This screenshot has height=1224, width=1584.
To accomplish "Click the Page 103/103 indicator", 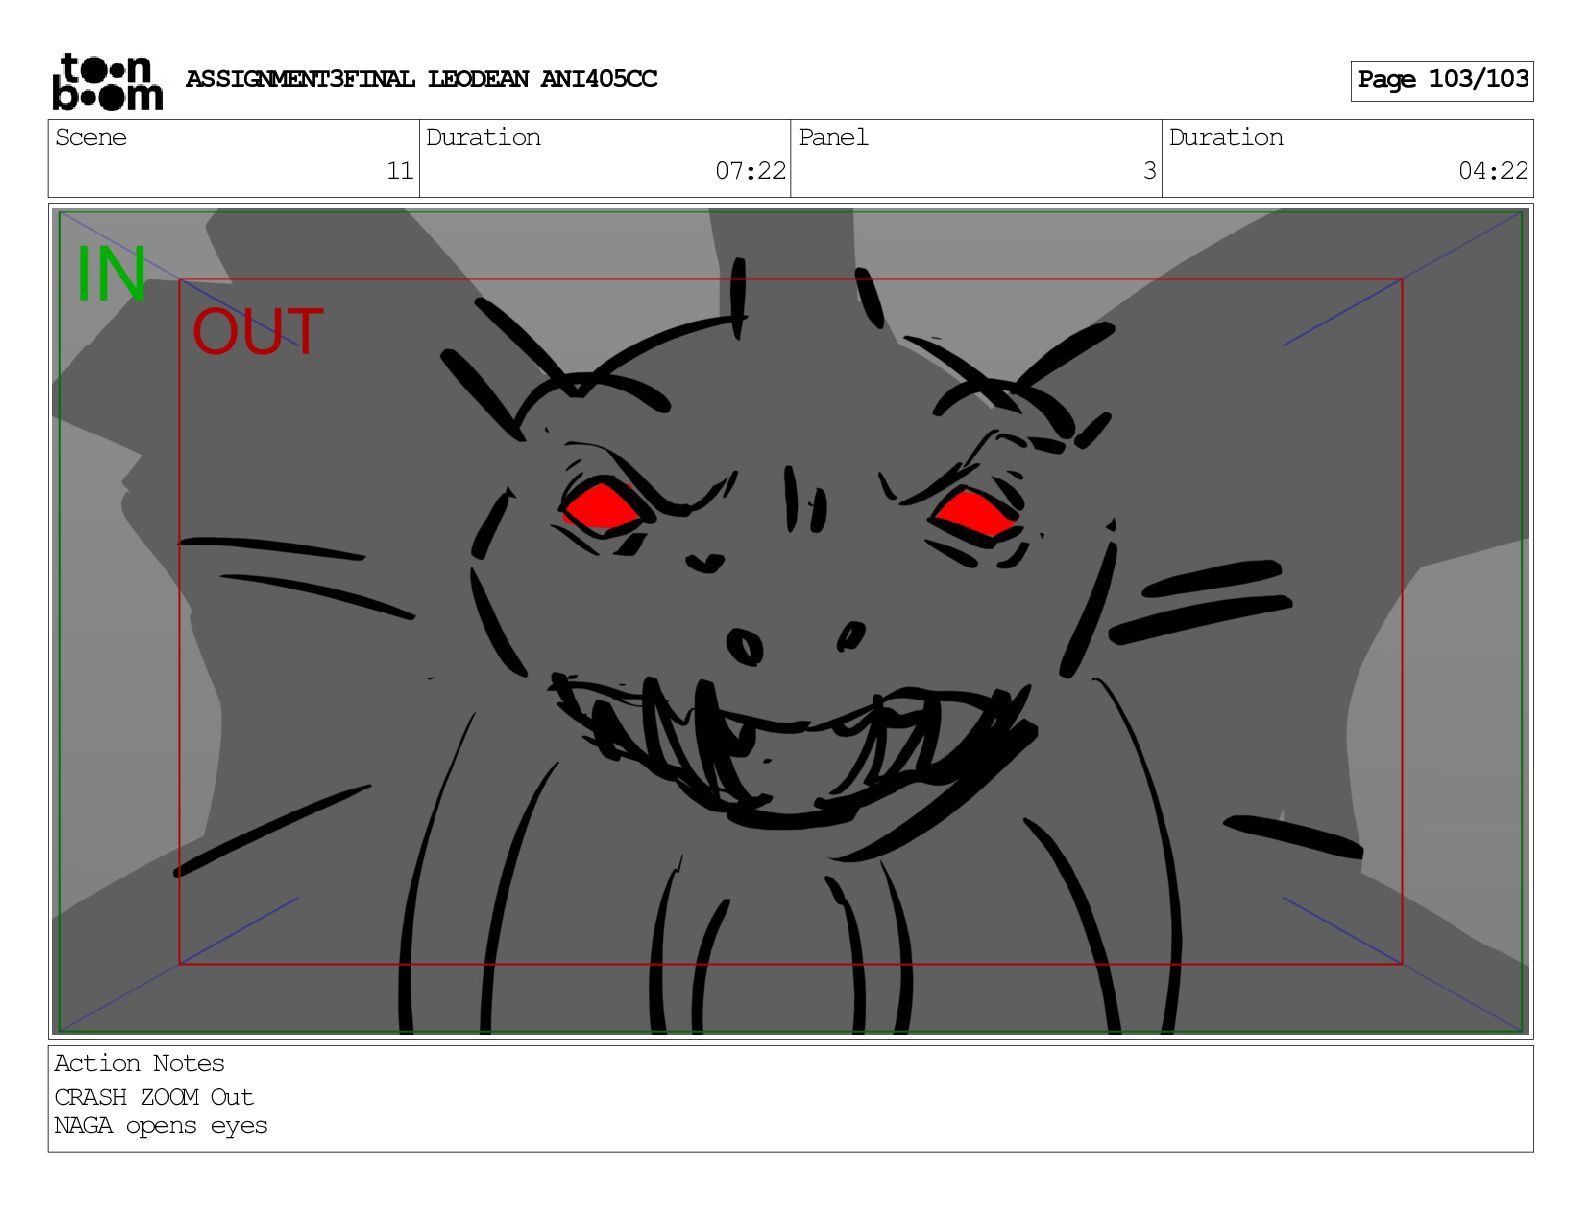I will tap(1442, 80).
